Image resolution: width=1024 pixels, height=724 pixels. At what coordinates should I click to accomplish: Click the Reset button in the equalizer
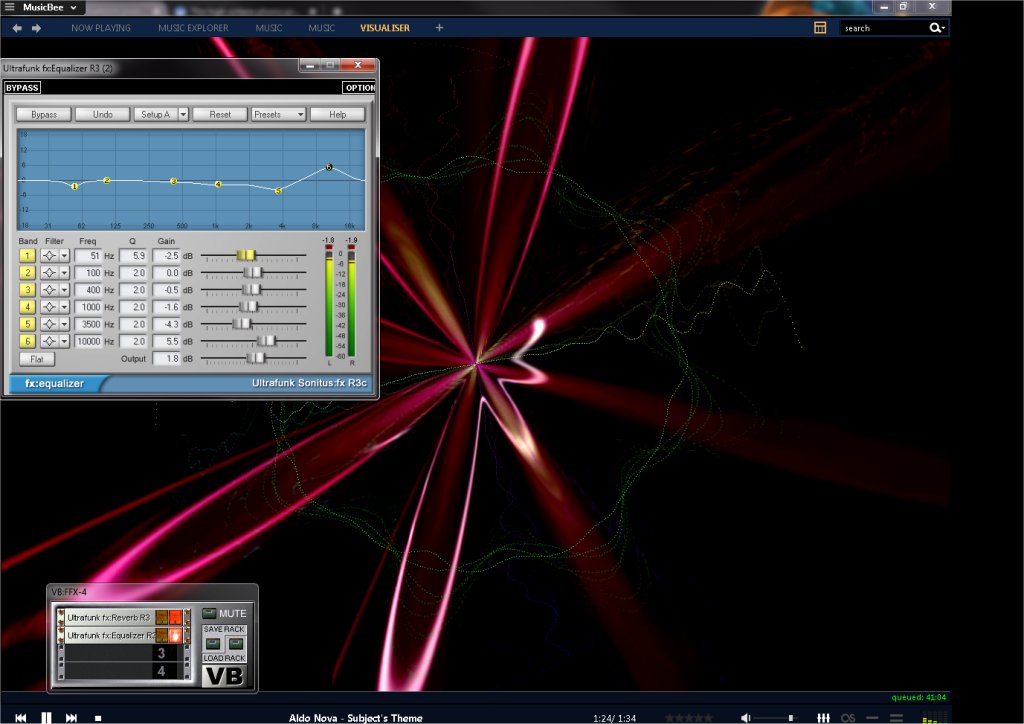tap(220, 114)
